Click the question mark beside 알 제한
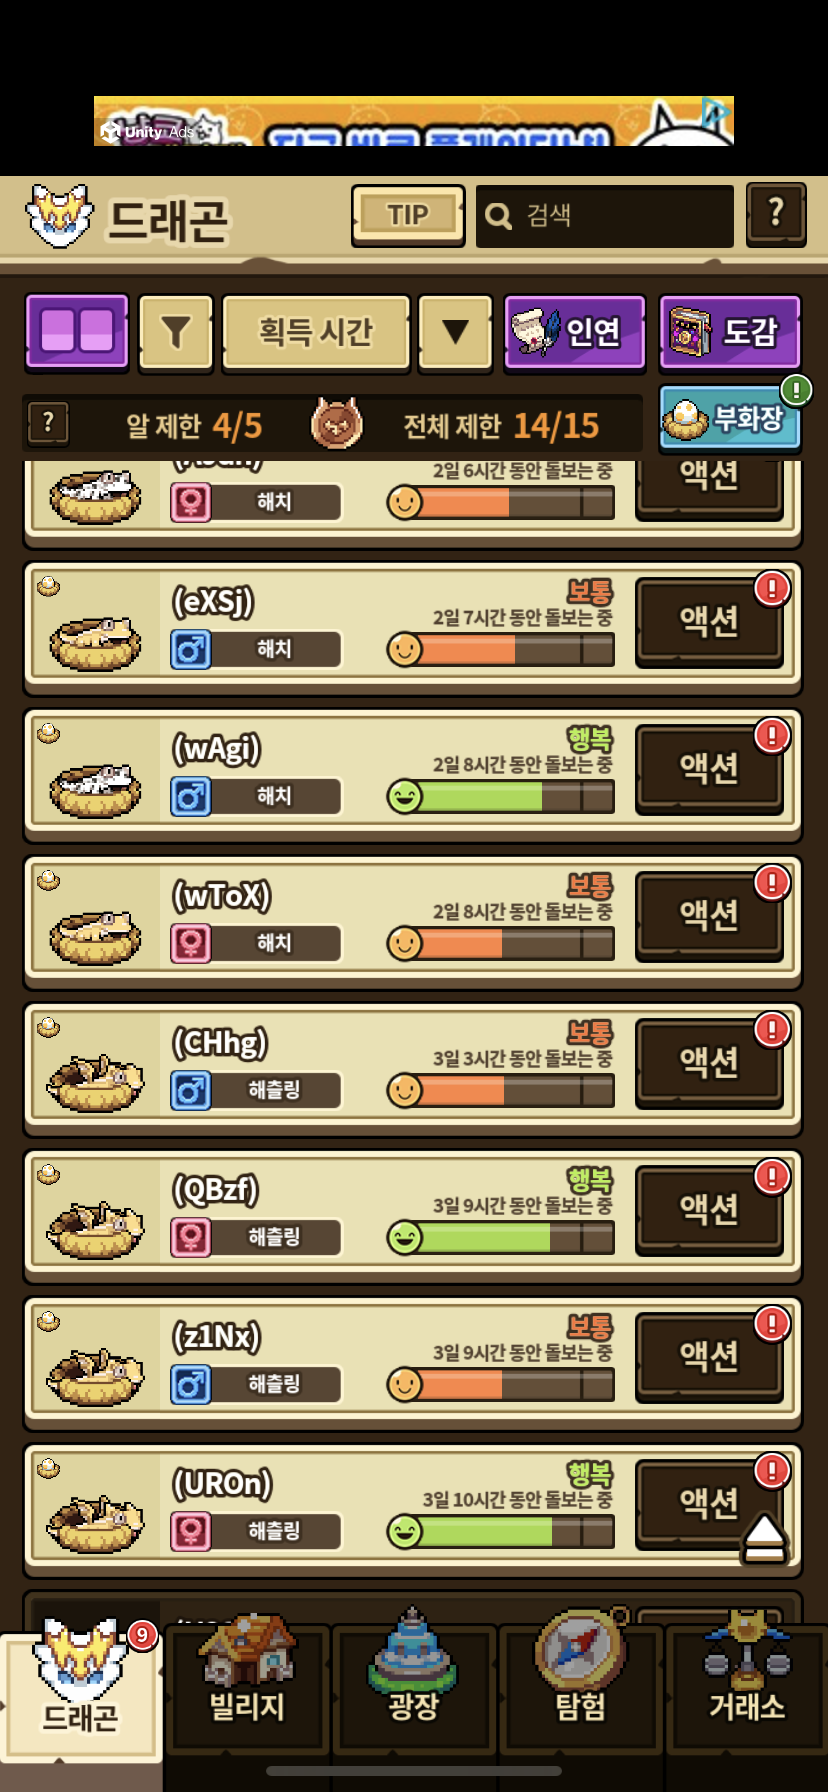 (x=48, y=423)
